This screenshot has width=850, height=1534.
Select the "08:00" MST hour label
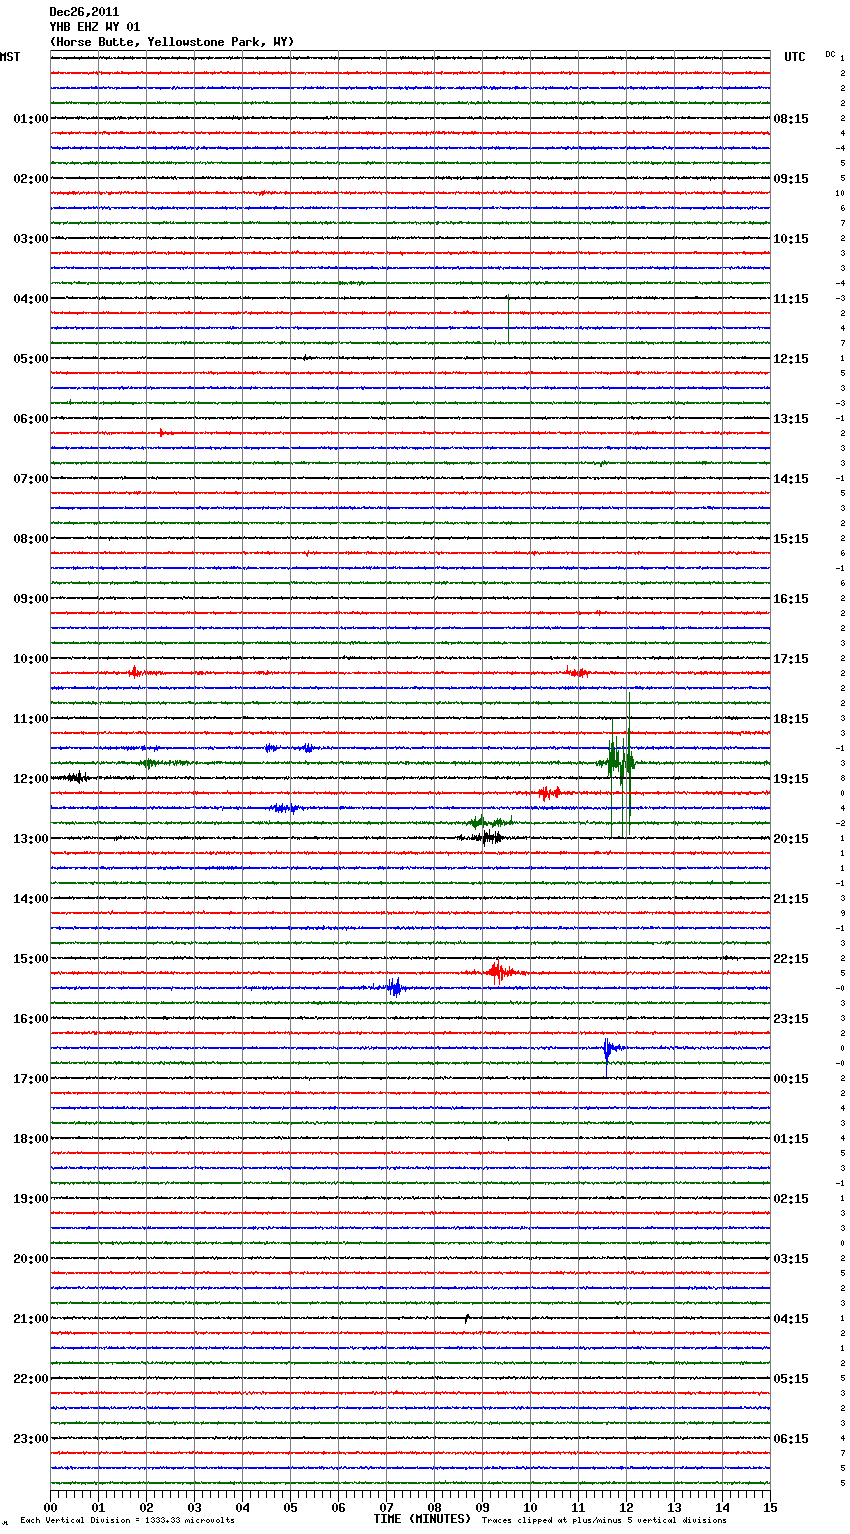click(x=31, y=539)
